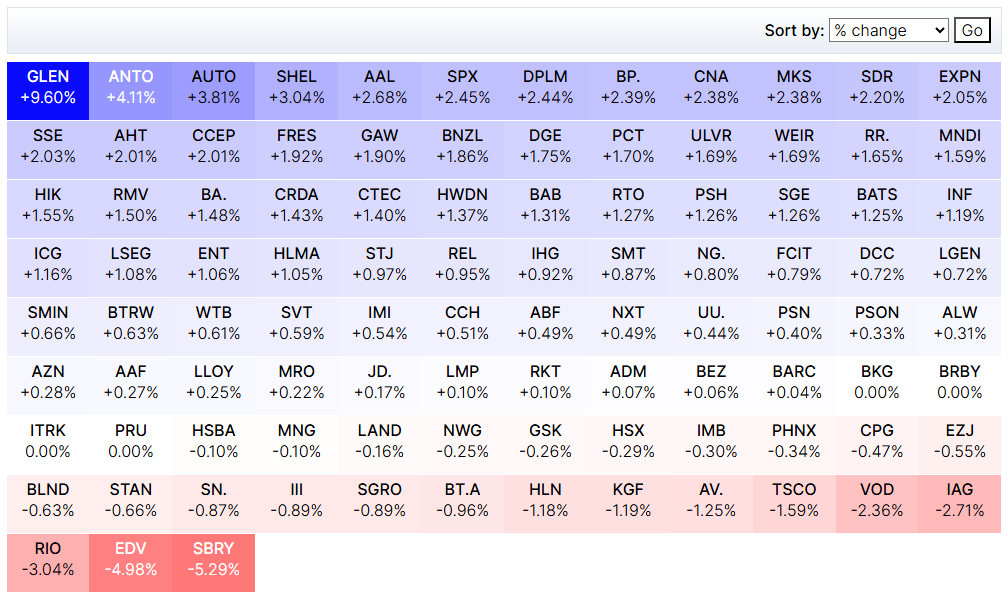The image size is (1008, 599).
Task: Open the BP. +2.39% cell
Action: click(x=628, y=88)
